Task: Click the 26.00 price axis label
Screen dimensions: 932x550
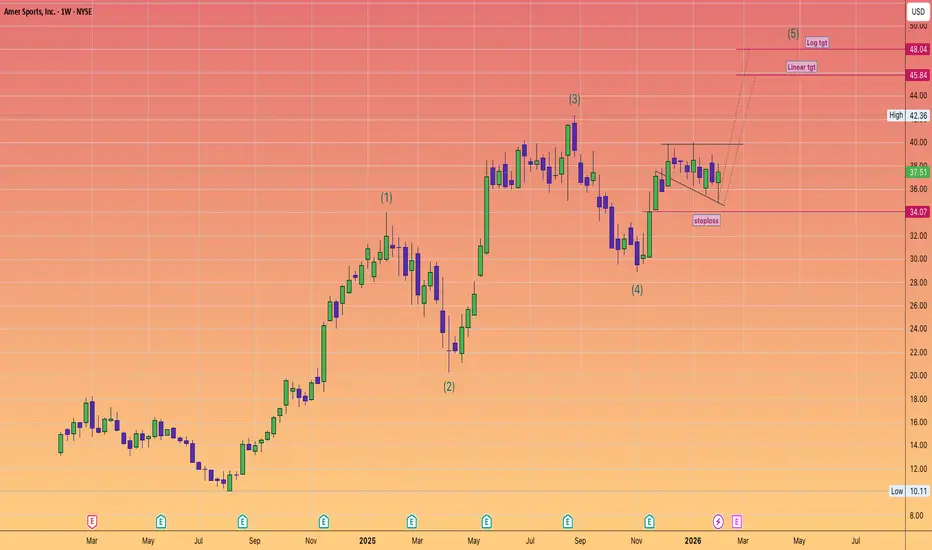Action: (x=918, y=306)
